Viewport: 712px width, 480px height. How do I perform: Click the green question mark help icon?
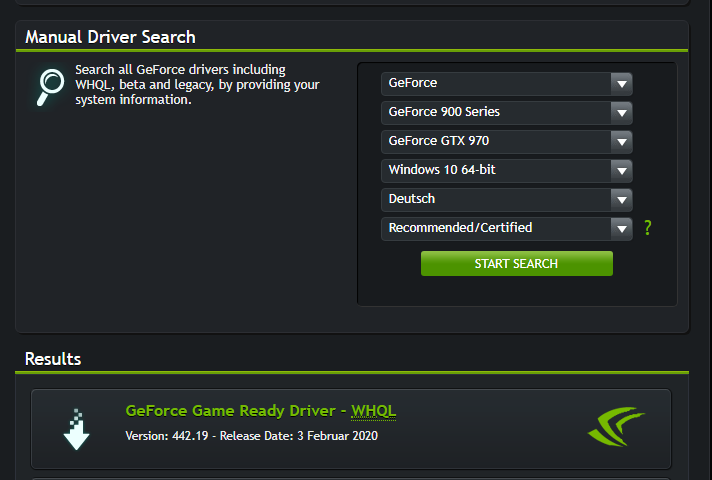[x=648, y=228]
